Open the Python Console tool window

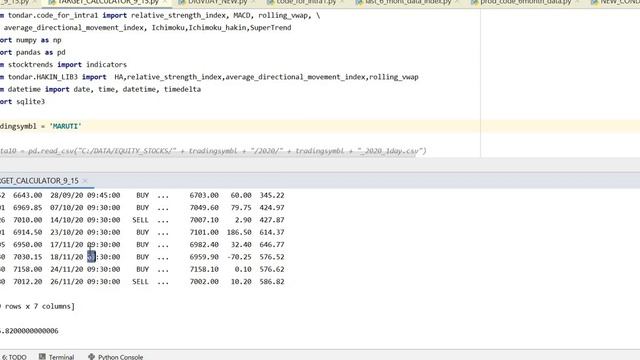click(x=116, y=357)
